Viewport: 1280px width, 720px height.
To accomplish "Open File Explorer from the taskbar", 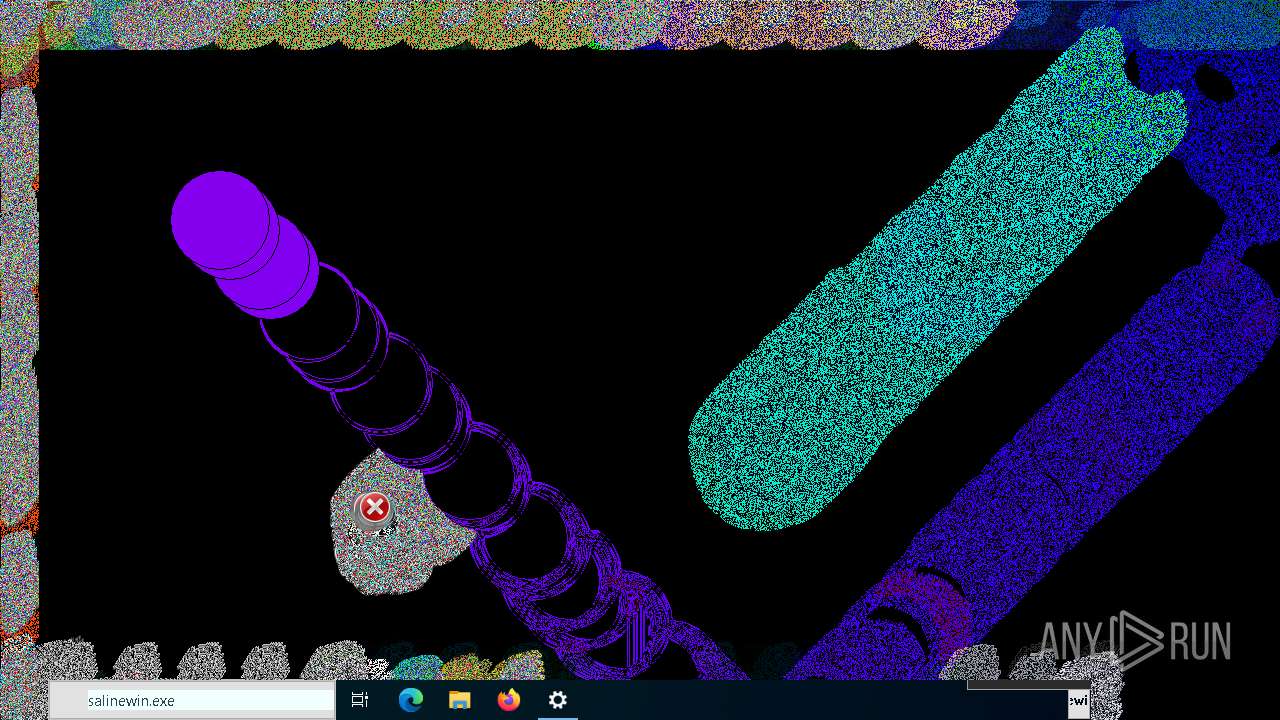I will 459,700.
